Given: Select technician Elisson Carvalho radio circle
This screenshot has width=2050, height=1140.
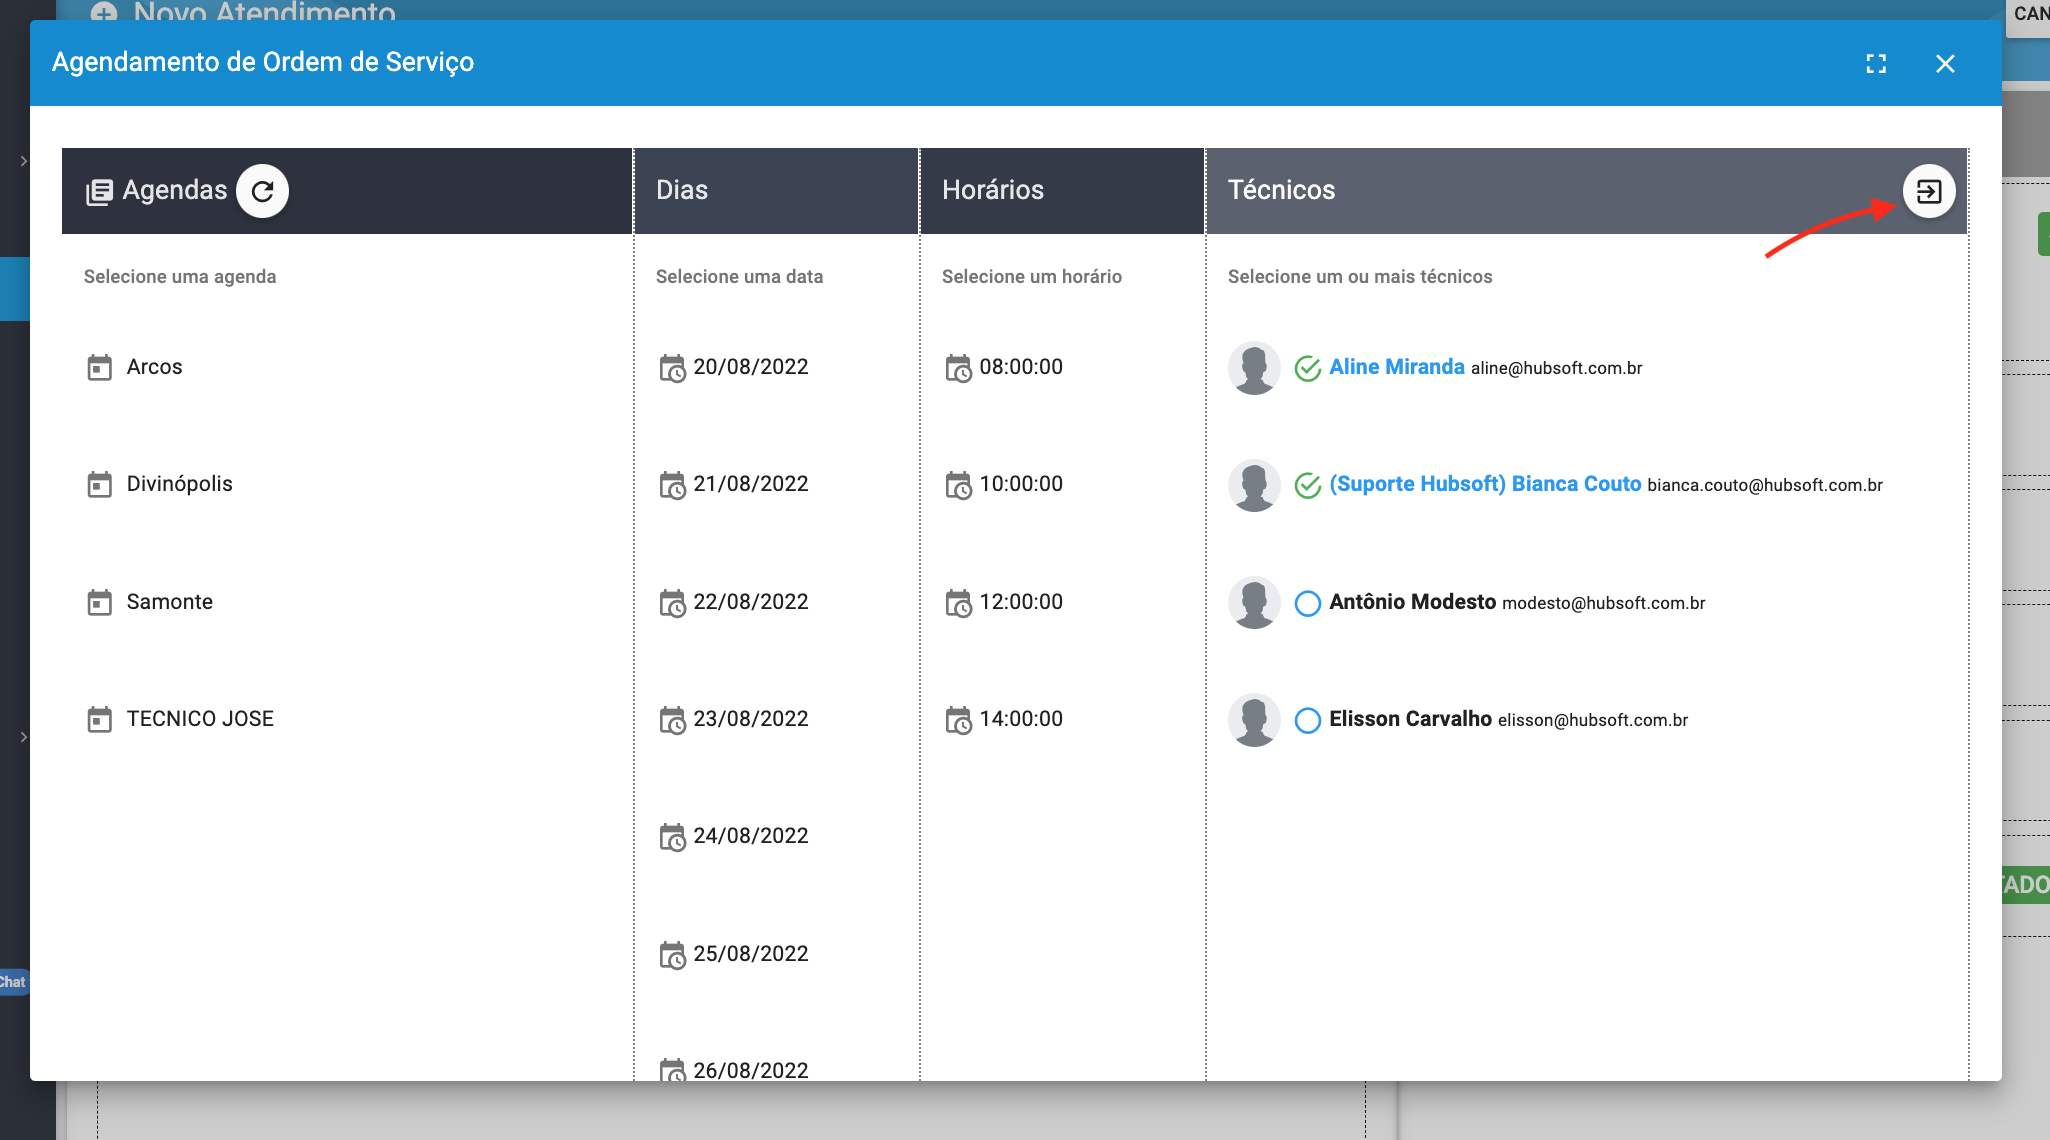Looking at the screenshot, I should tap(1308, 721).
